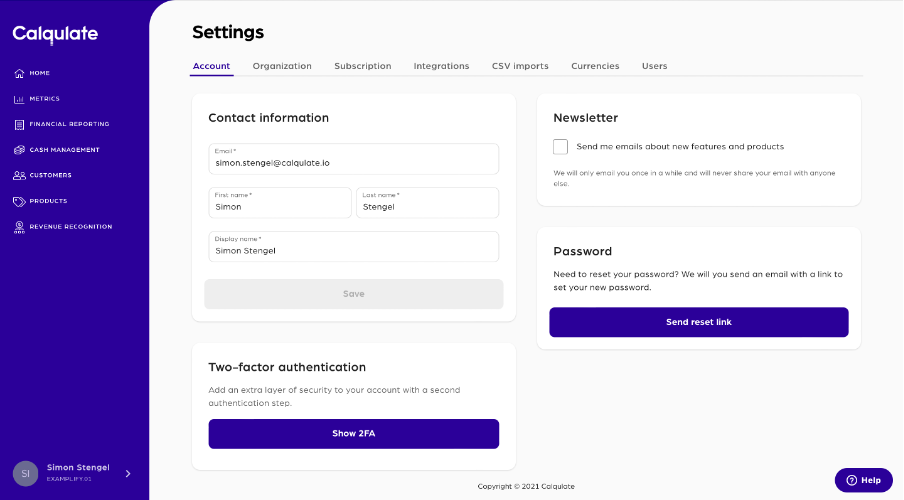This screenshot has height=500, width=904.
Task: Switch to the Organization tab
Action: pos(282,66)
